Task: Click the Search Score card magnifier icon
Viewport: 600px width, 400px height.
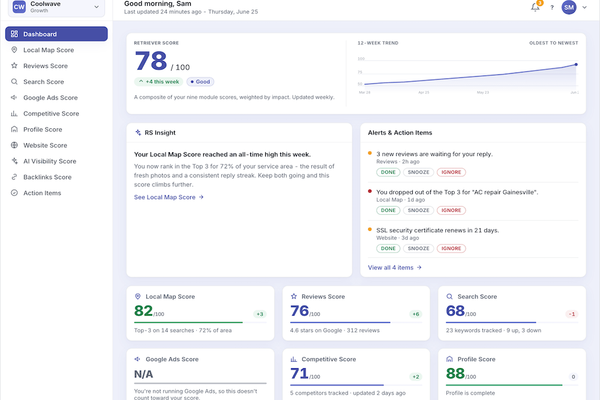Action: pos(450,296)
